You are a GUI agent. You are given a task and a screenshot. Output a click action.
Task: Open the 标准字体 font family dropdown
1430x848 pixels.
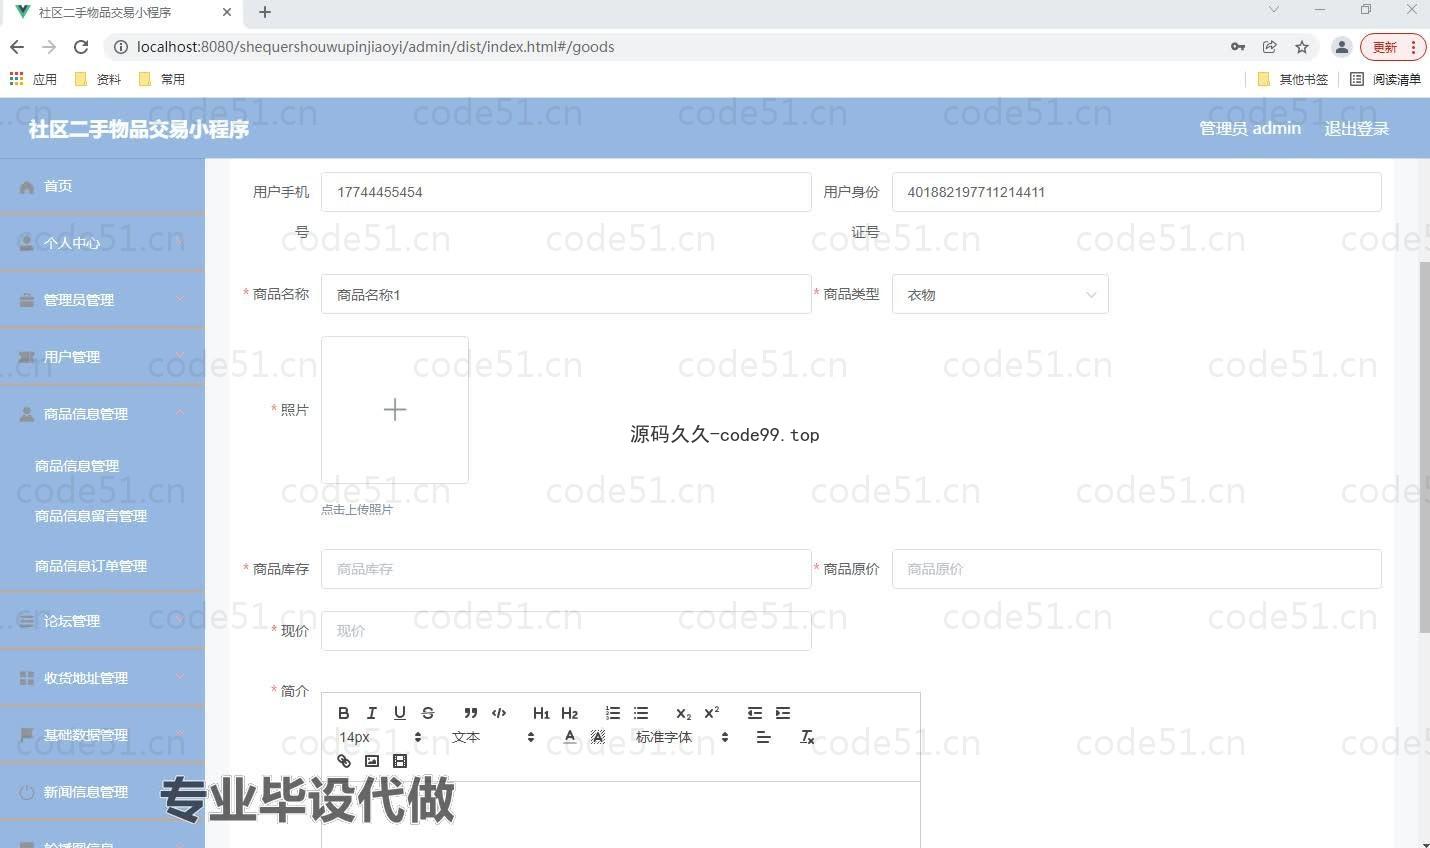[x=682, y=737]
